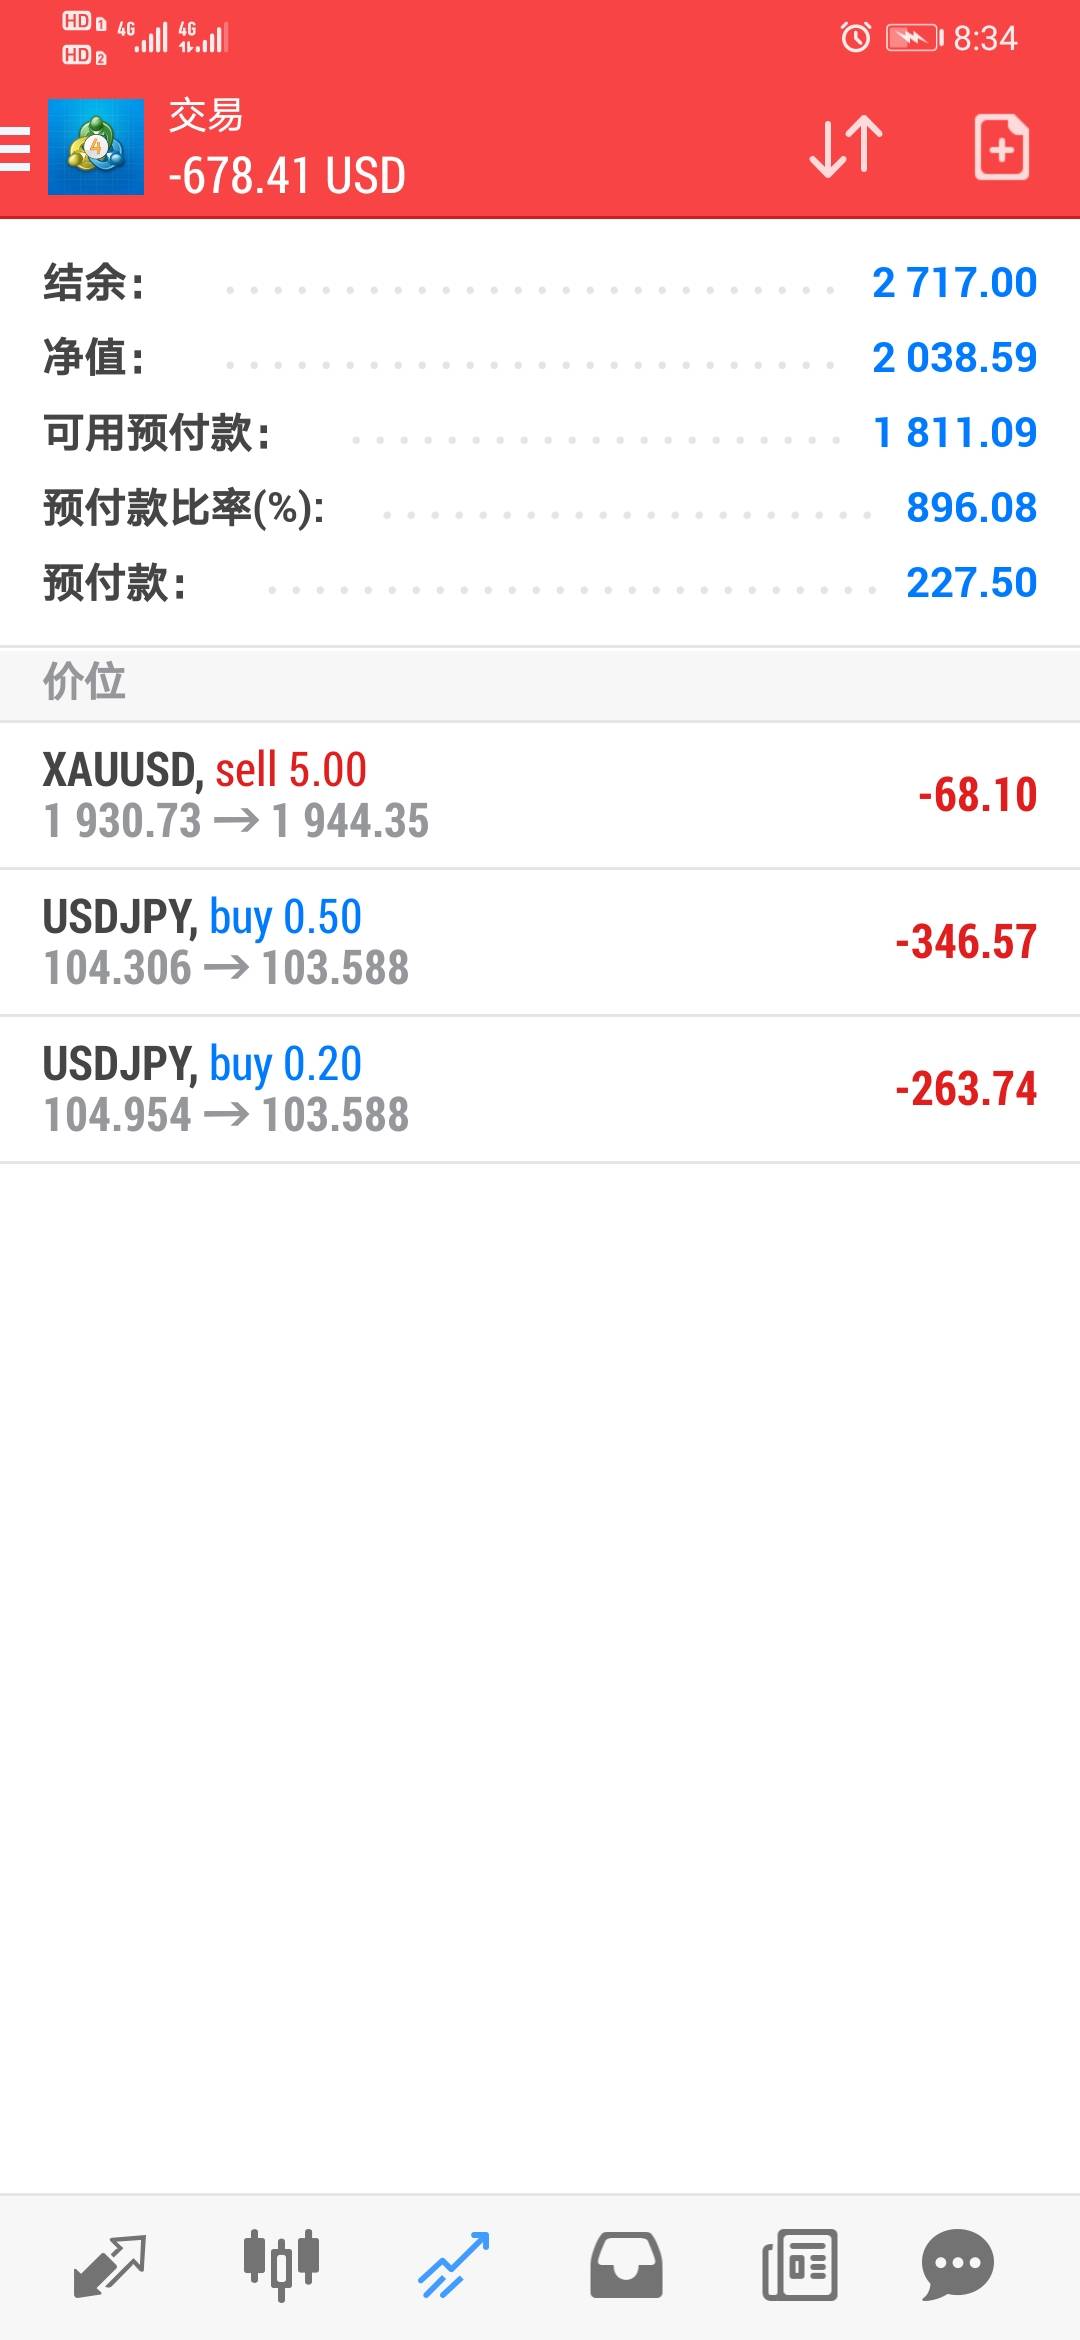
Task: Open the Quotes tab with arrows icon
Action: [x=110, y=2265]
